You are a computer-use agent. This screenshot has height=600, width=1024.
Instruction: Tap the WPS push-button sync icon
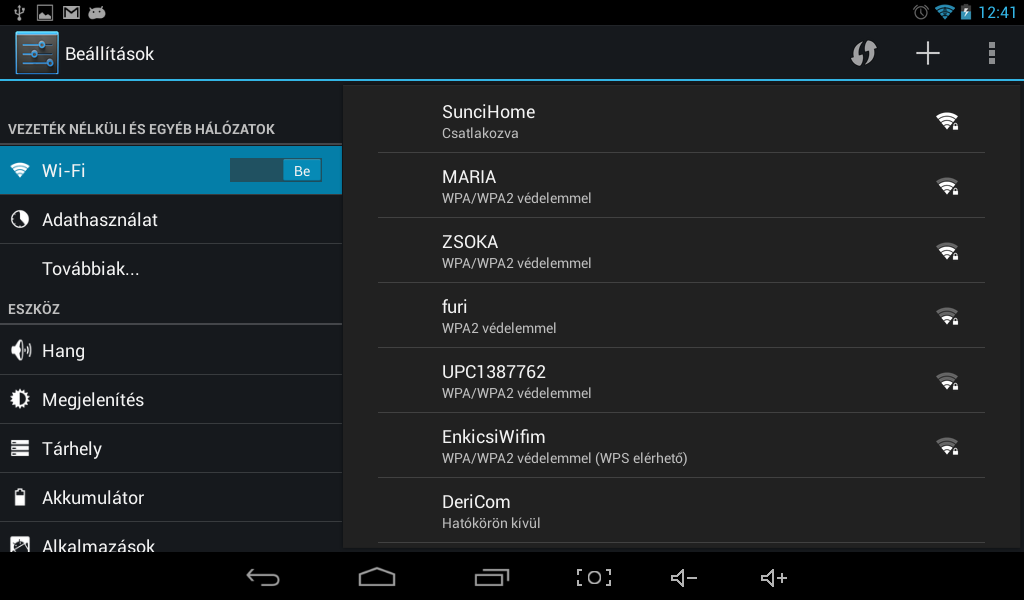coord(863,53)
